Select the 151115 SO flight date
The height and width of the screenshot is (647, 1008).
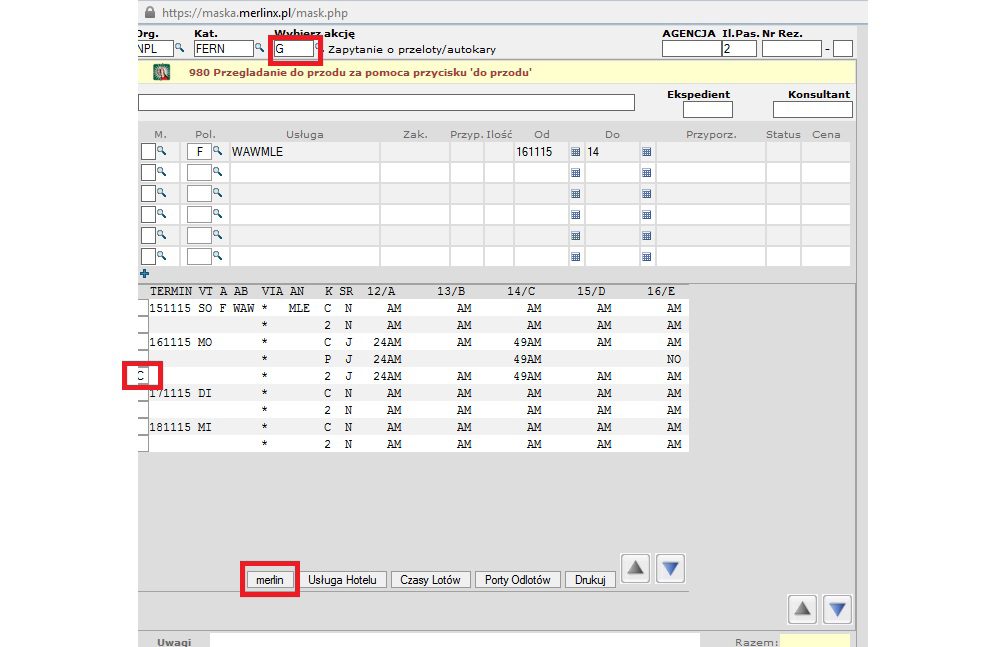click(x=170, y=308)
